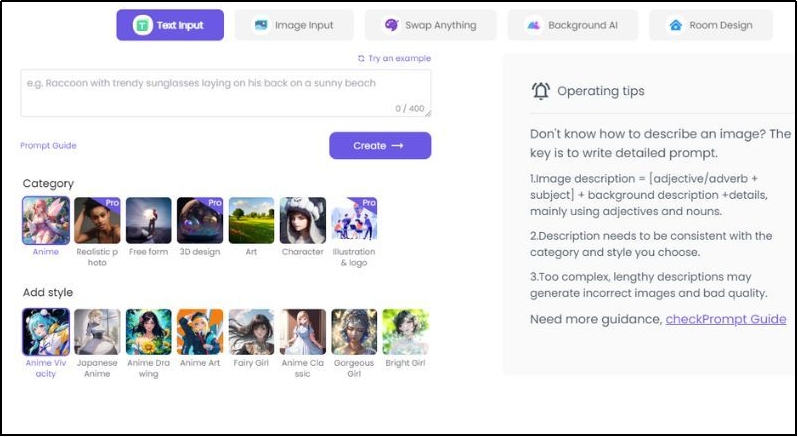Open the Image Input tab
Viewport: 798px width, 437px height.
point(294,25)
